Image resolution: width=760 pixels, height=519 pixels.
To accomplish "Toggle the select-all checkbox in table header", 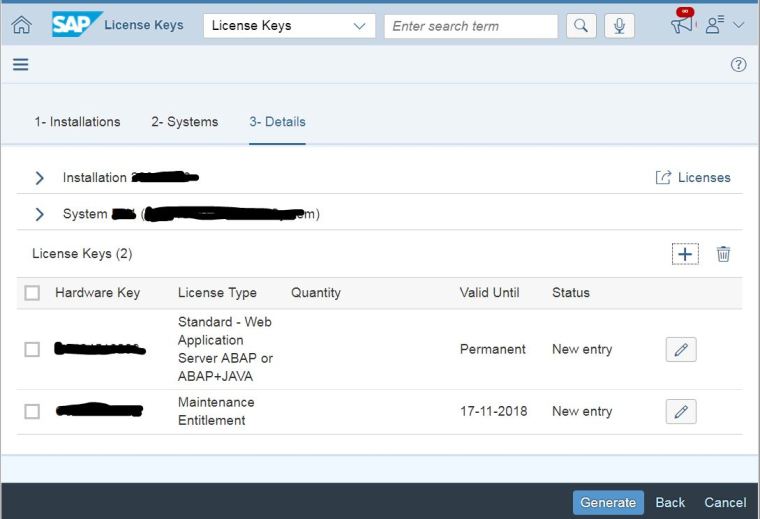I will (32, 293).
